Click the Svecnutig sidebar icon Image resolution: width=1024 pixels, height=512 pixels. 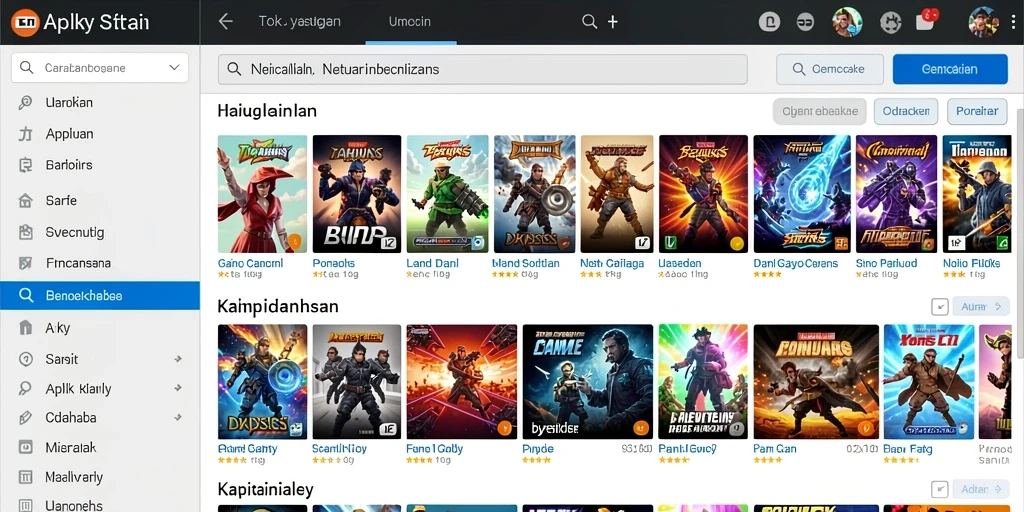point(25,232)
